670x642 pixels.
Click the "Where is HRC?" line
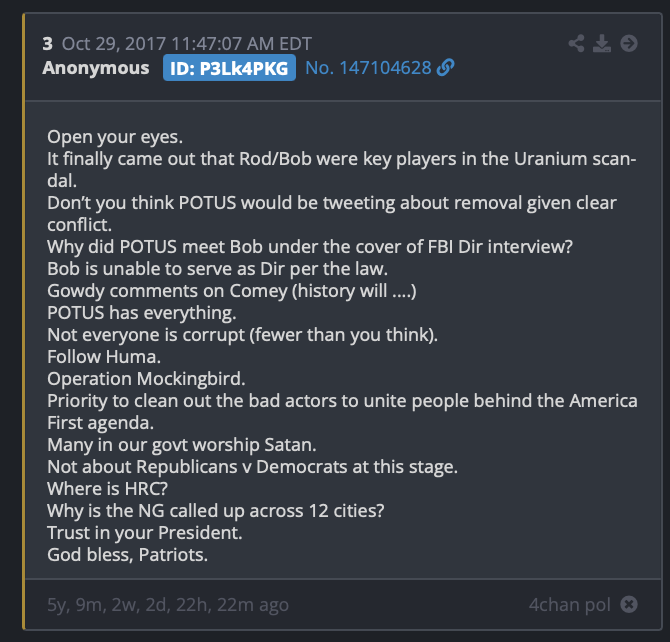click(x=108, y=489)
